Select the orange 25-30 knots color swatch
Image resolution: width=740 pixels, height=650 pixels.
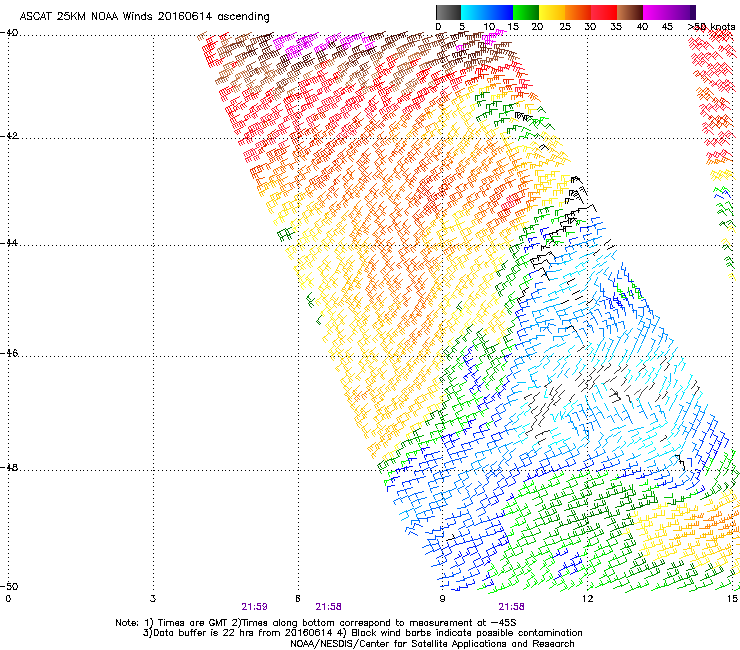[x=578, y=12]
